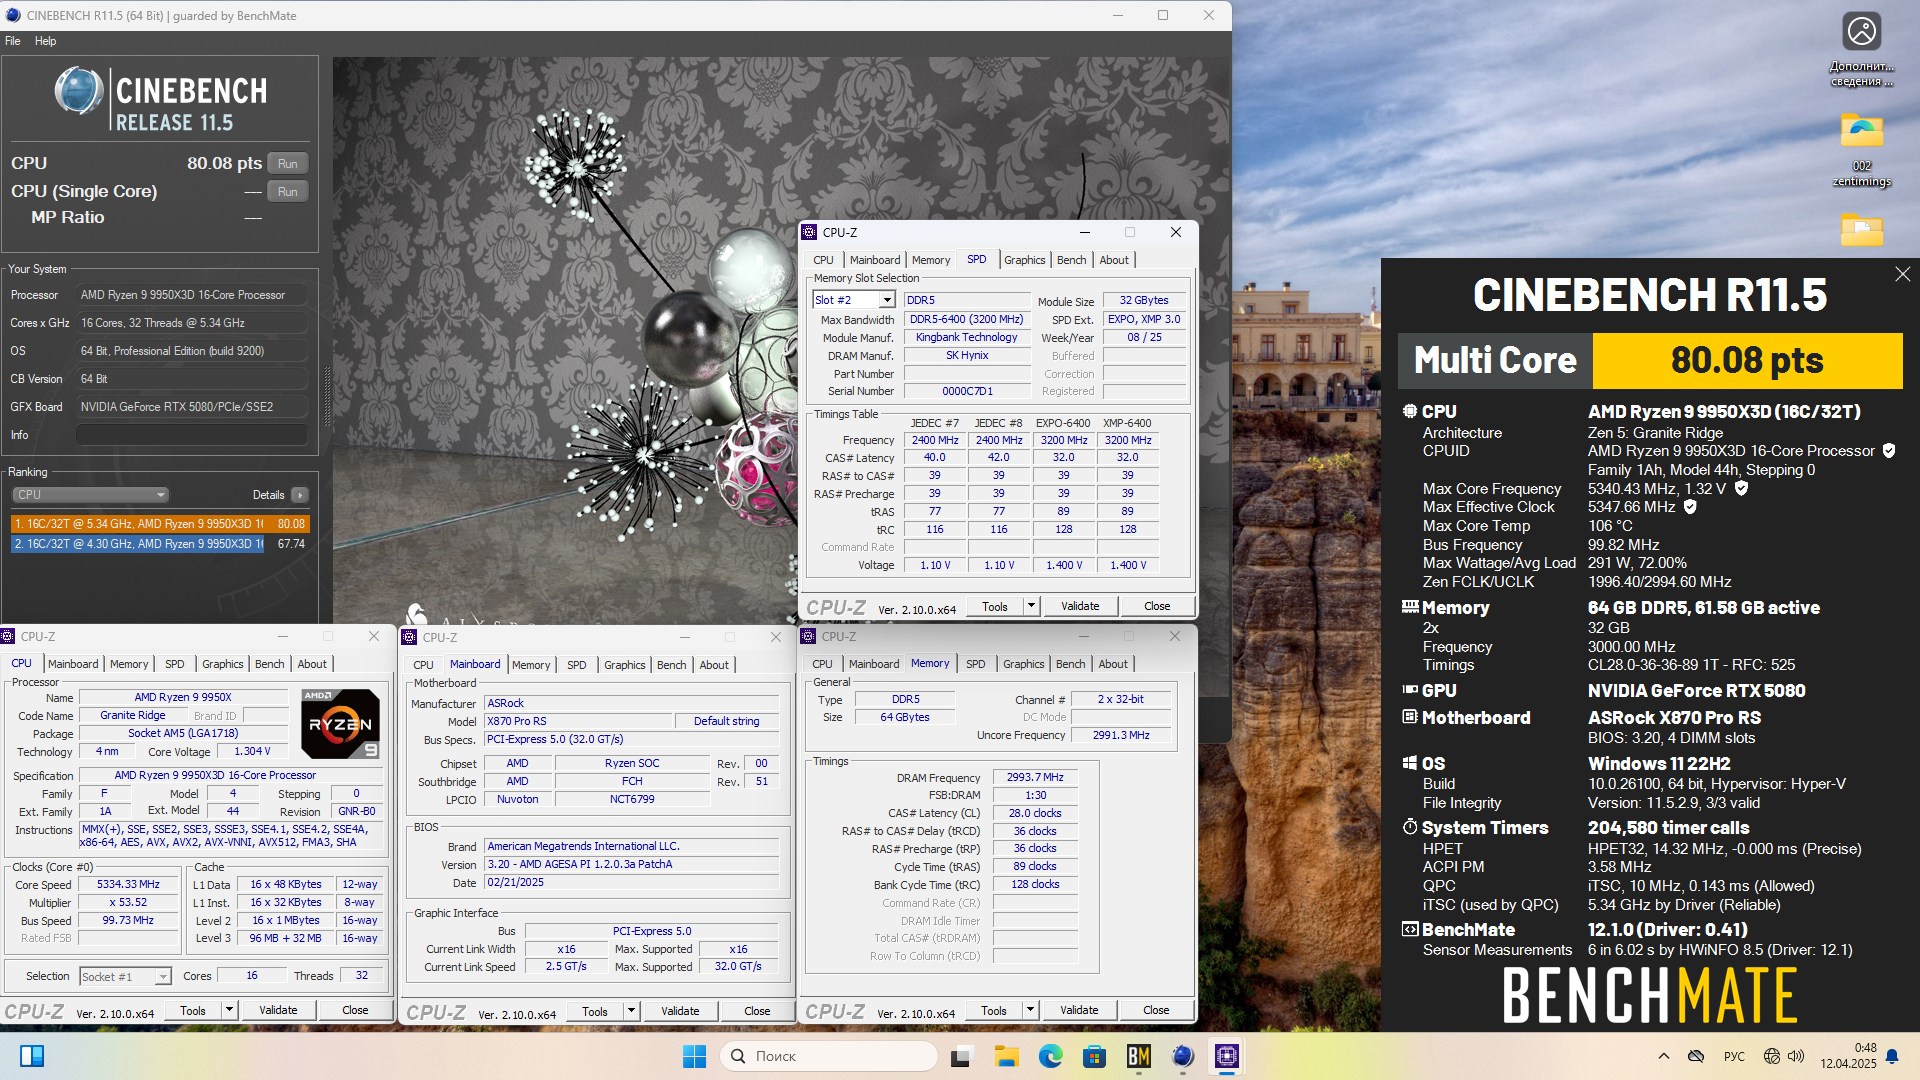The height and width of the screenshot is (1080, 1920).
Task: Switch Mainboard window to the CPU tab
Action: [423, 665]
